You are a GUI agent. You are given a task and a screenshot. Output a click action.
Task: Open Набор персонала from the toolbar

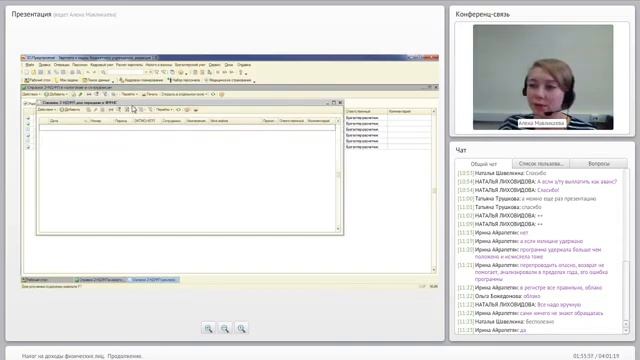pos(184,80)
